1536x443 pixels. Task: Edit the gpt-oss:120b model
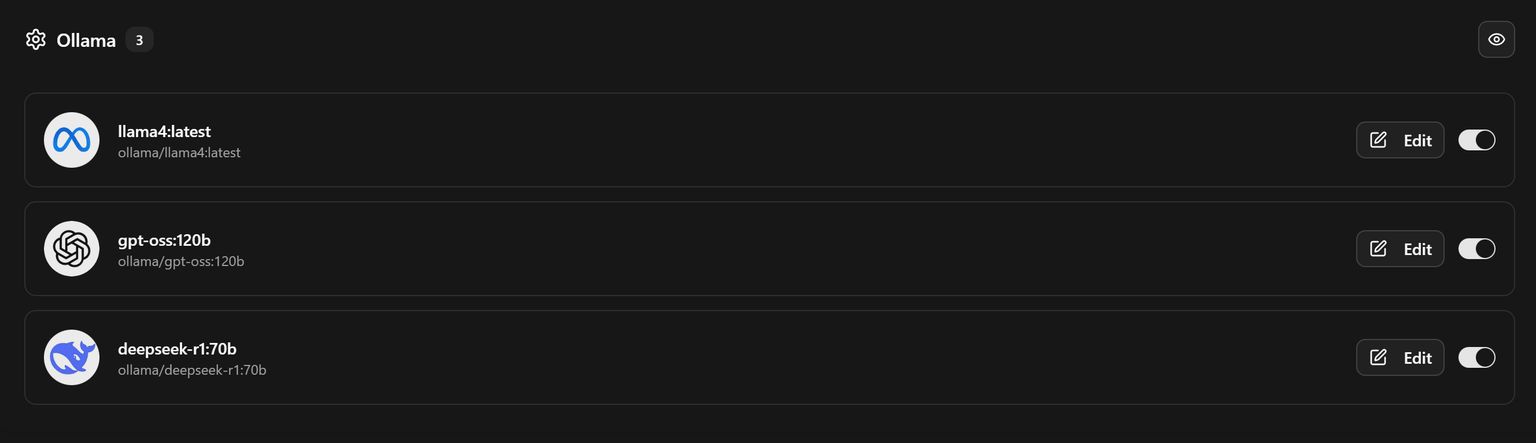(1399, 249)
